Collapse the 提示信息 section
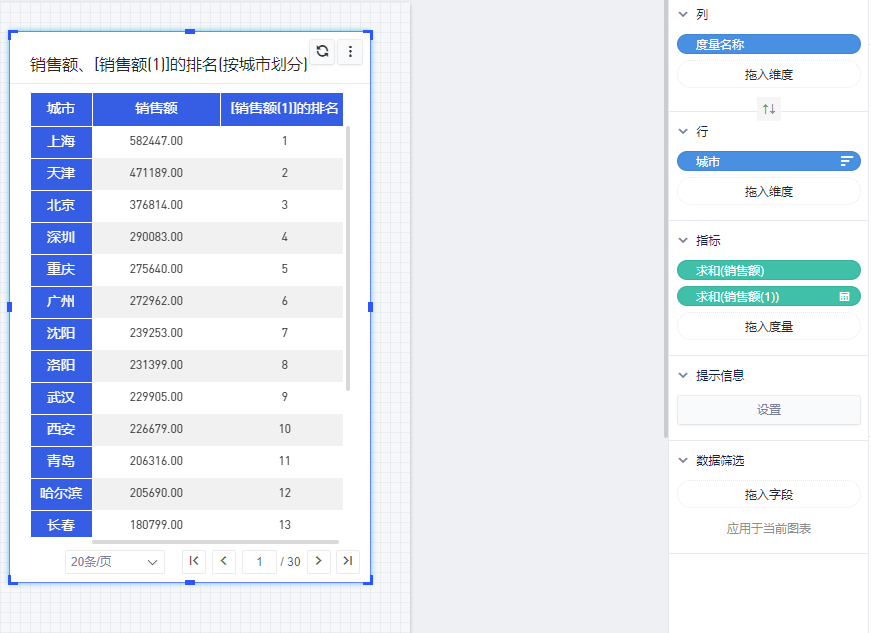 683,376
